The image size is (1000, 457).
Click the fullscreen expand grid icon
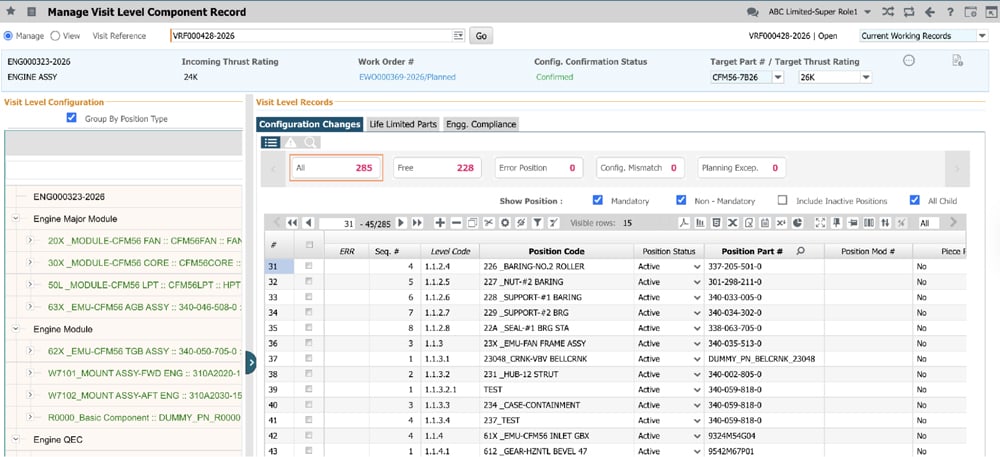point(820,222)
